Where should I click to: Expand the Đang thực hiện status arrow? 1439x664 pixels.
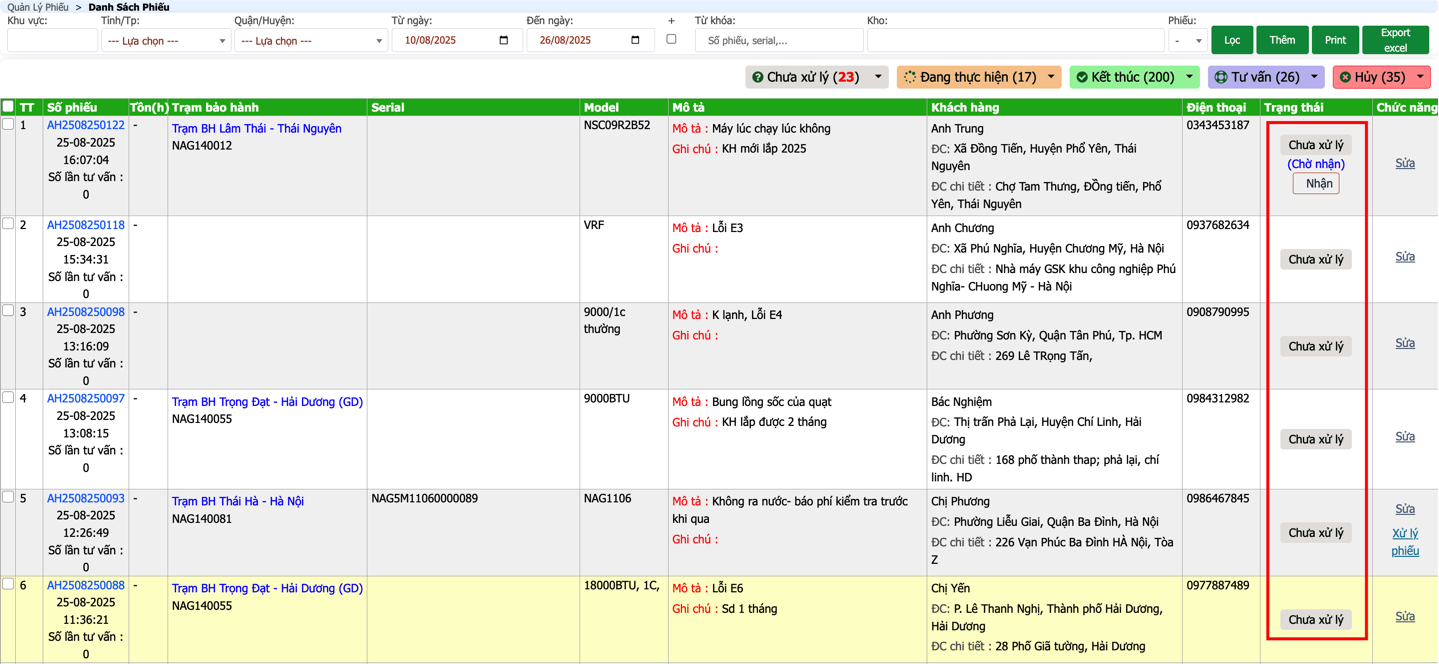tap(1051, 77)
